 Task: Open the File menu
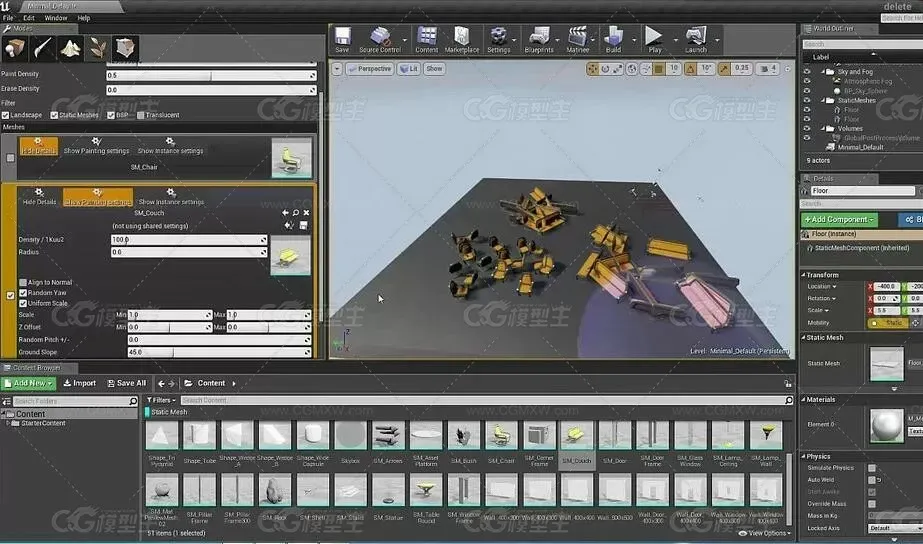[x=8, y=18]
